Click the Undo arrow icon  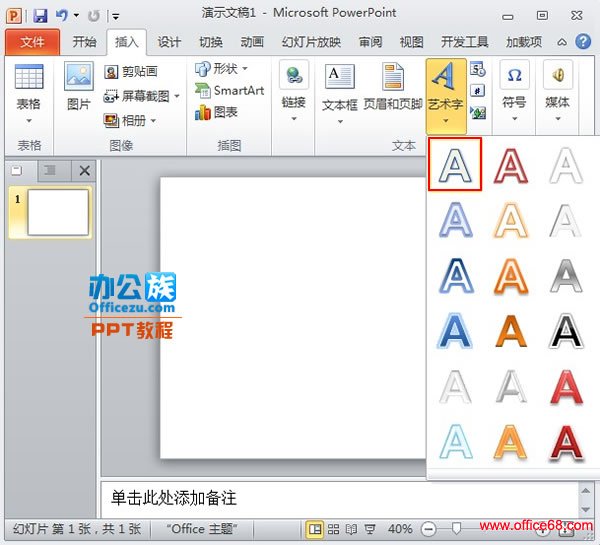click(x=62, y=16)
